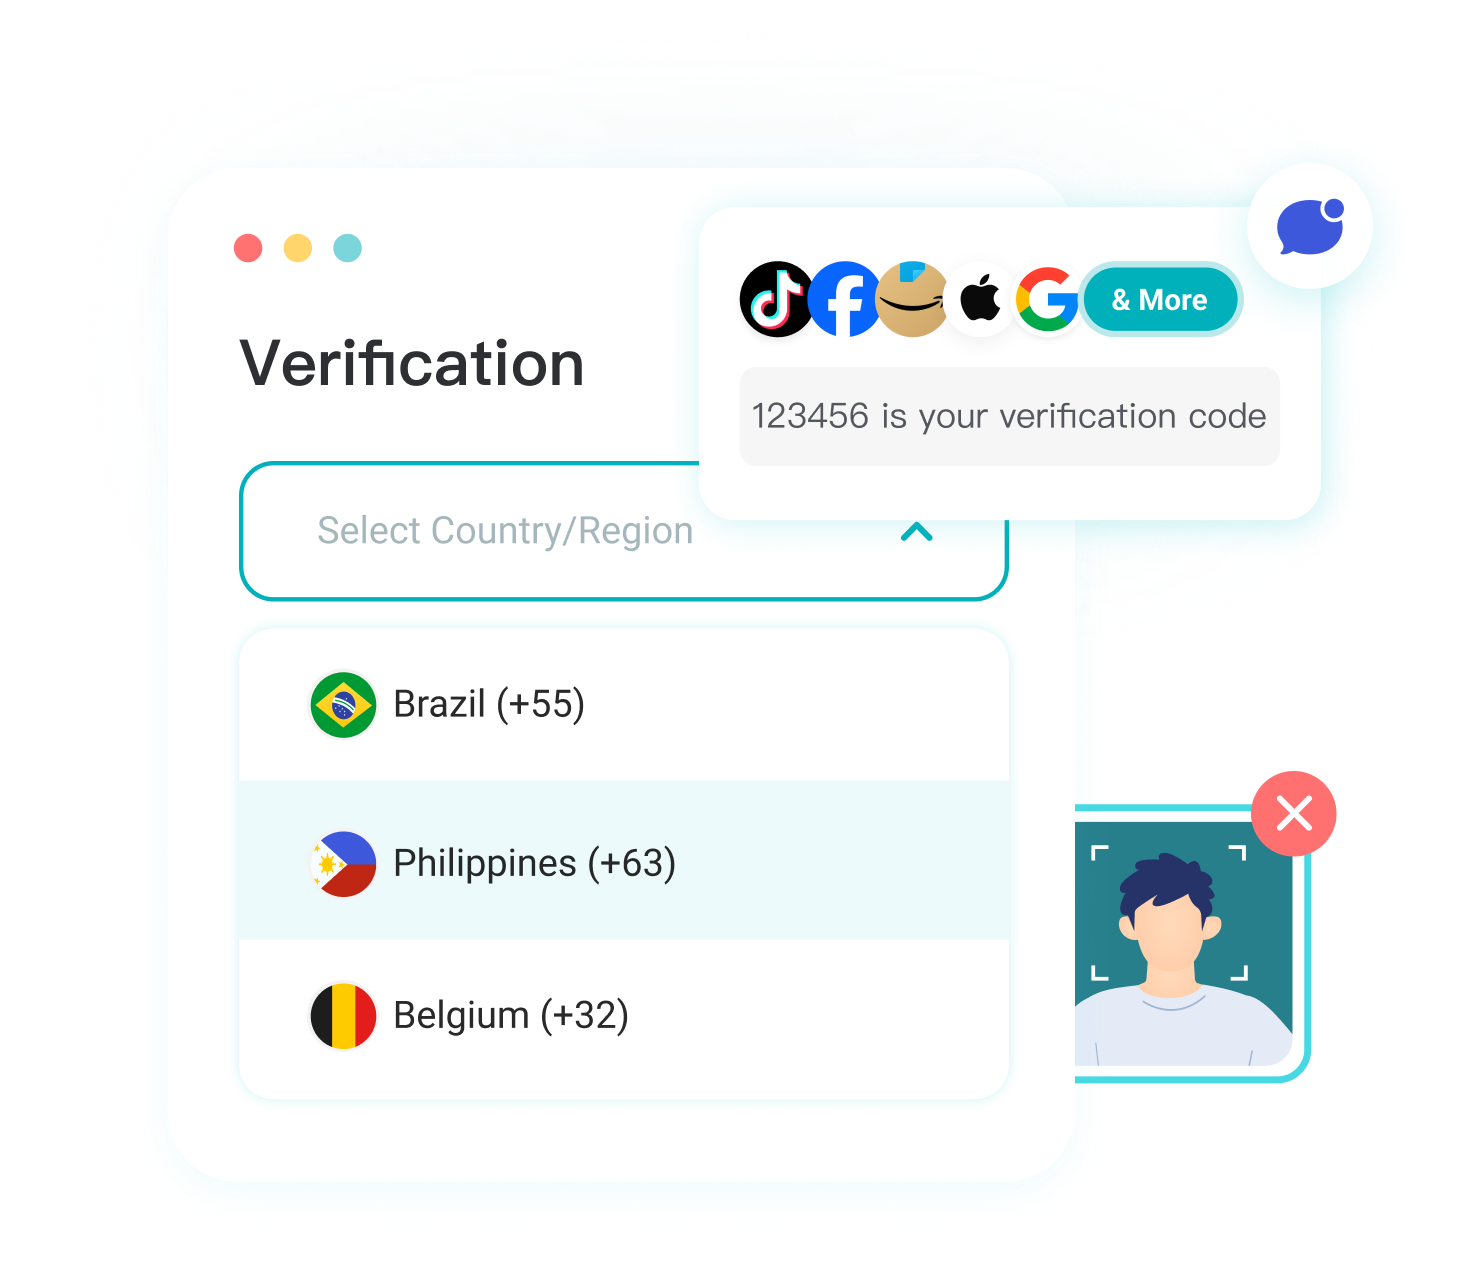Collapse the country list with the chevron
Image resolution: width=1459 pixels, height=1279 pixels.
coord(916,532)
